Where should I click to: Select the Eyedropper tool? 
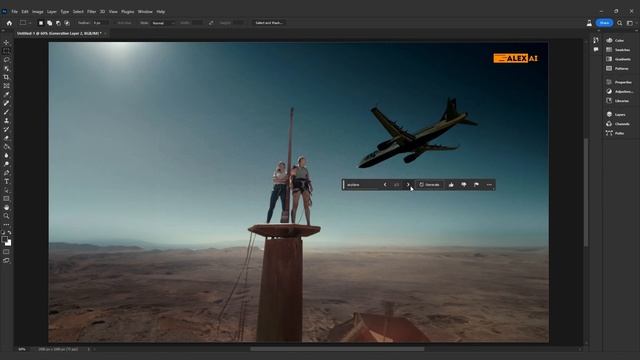[x=6, y=95]
